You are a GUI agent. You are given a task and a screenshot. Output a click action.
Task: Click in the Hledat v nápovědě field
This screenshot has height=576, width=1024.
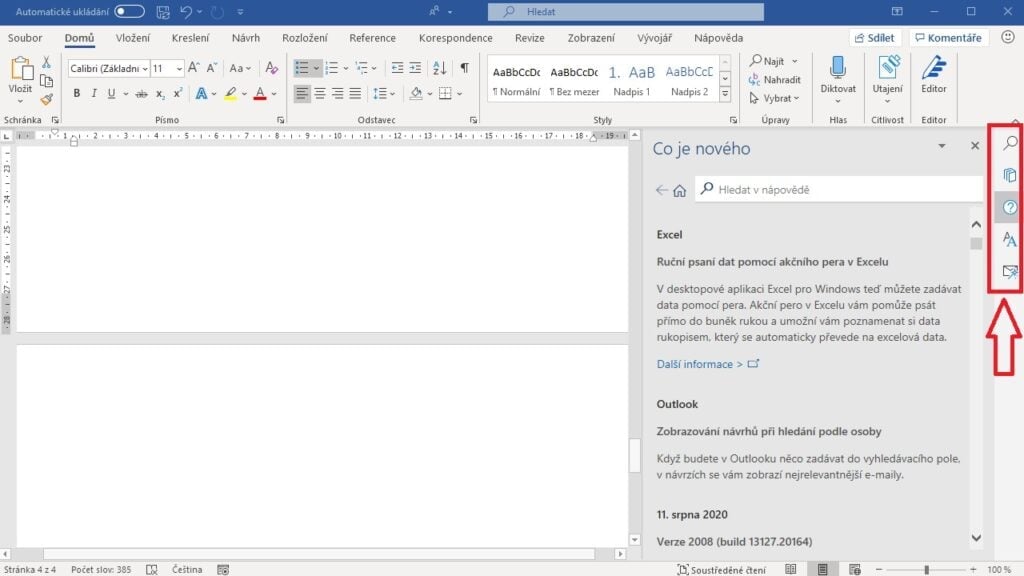[839, 189]
